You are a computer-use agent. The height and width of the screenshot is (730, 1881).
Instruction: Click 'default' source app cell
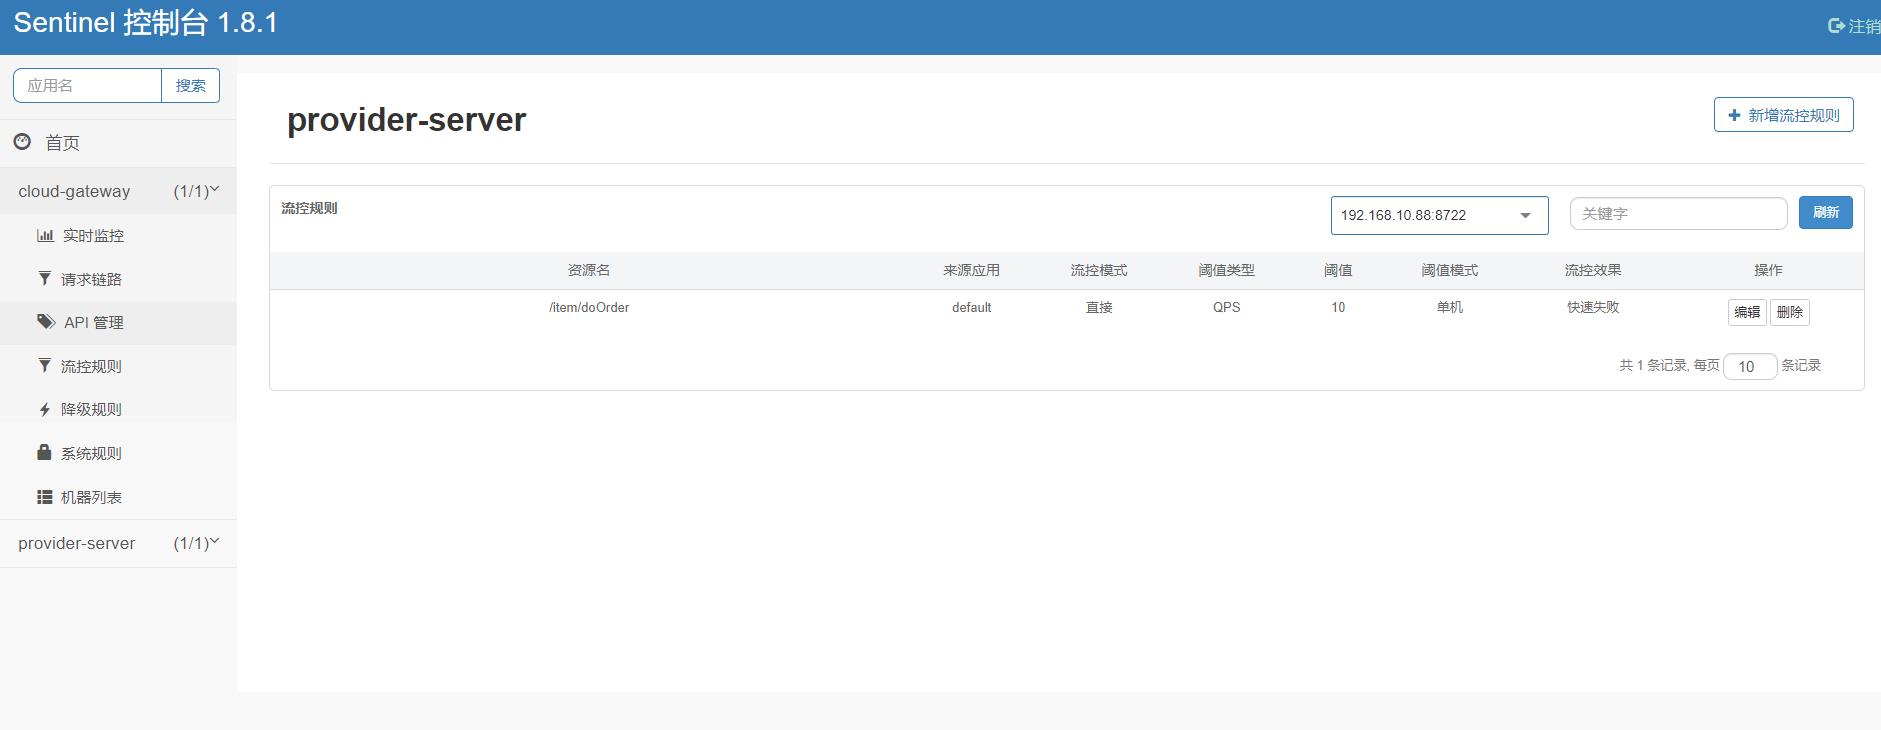click(971, 308)
